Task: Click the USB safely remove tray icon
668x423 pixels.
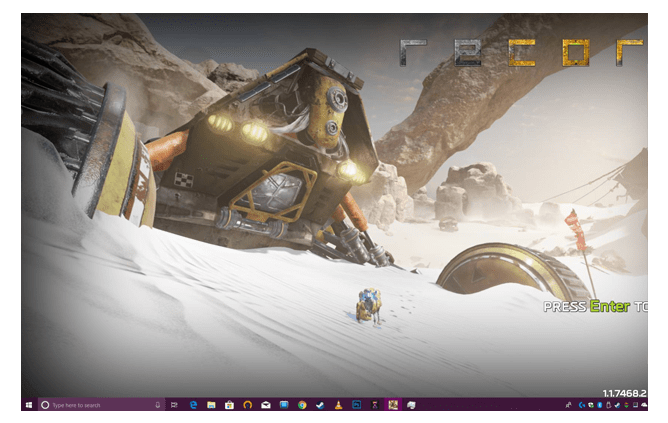Action: coord(608,405)
